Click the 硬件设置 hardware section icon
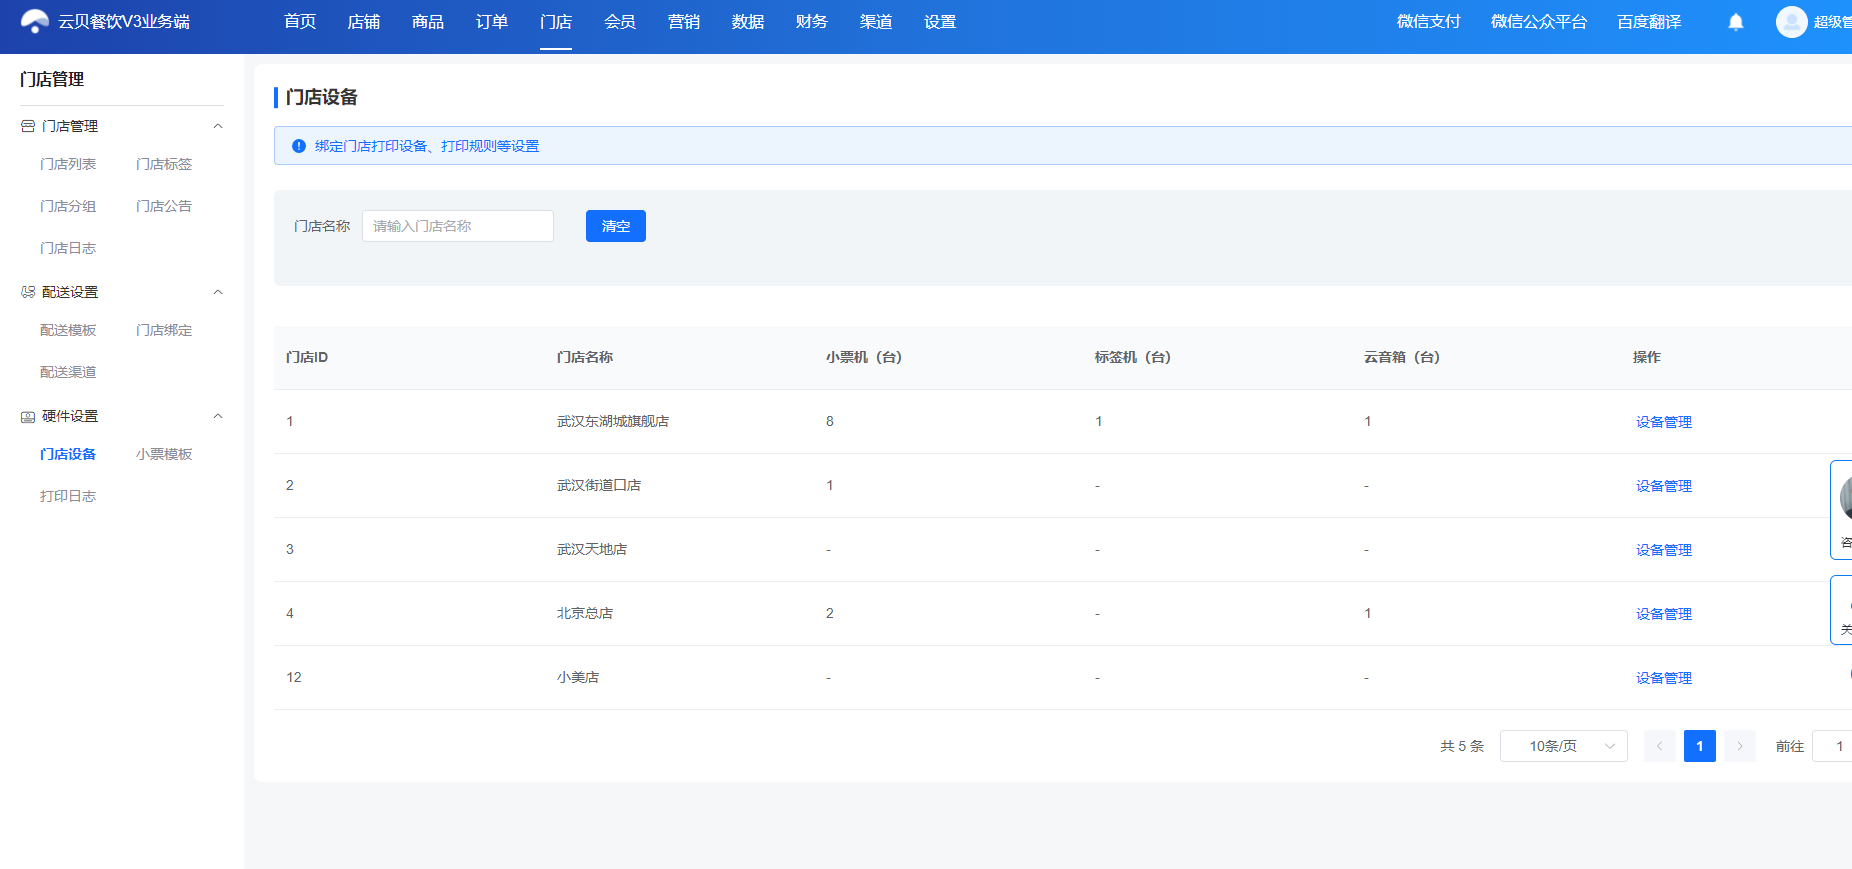Image resolution: width=1852 pixels, height=869 pixels. click(x=28, y=416)
